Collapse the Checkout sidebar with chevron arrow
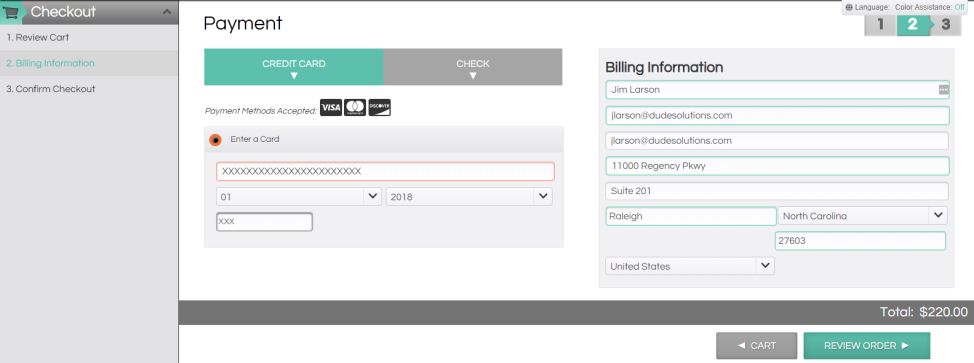 166,12
